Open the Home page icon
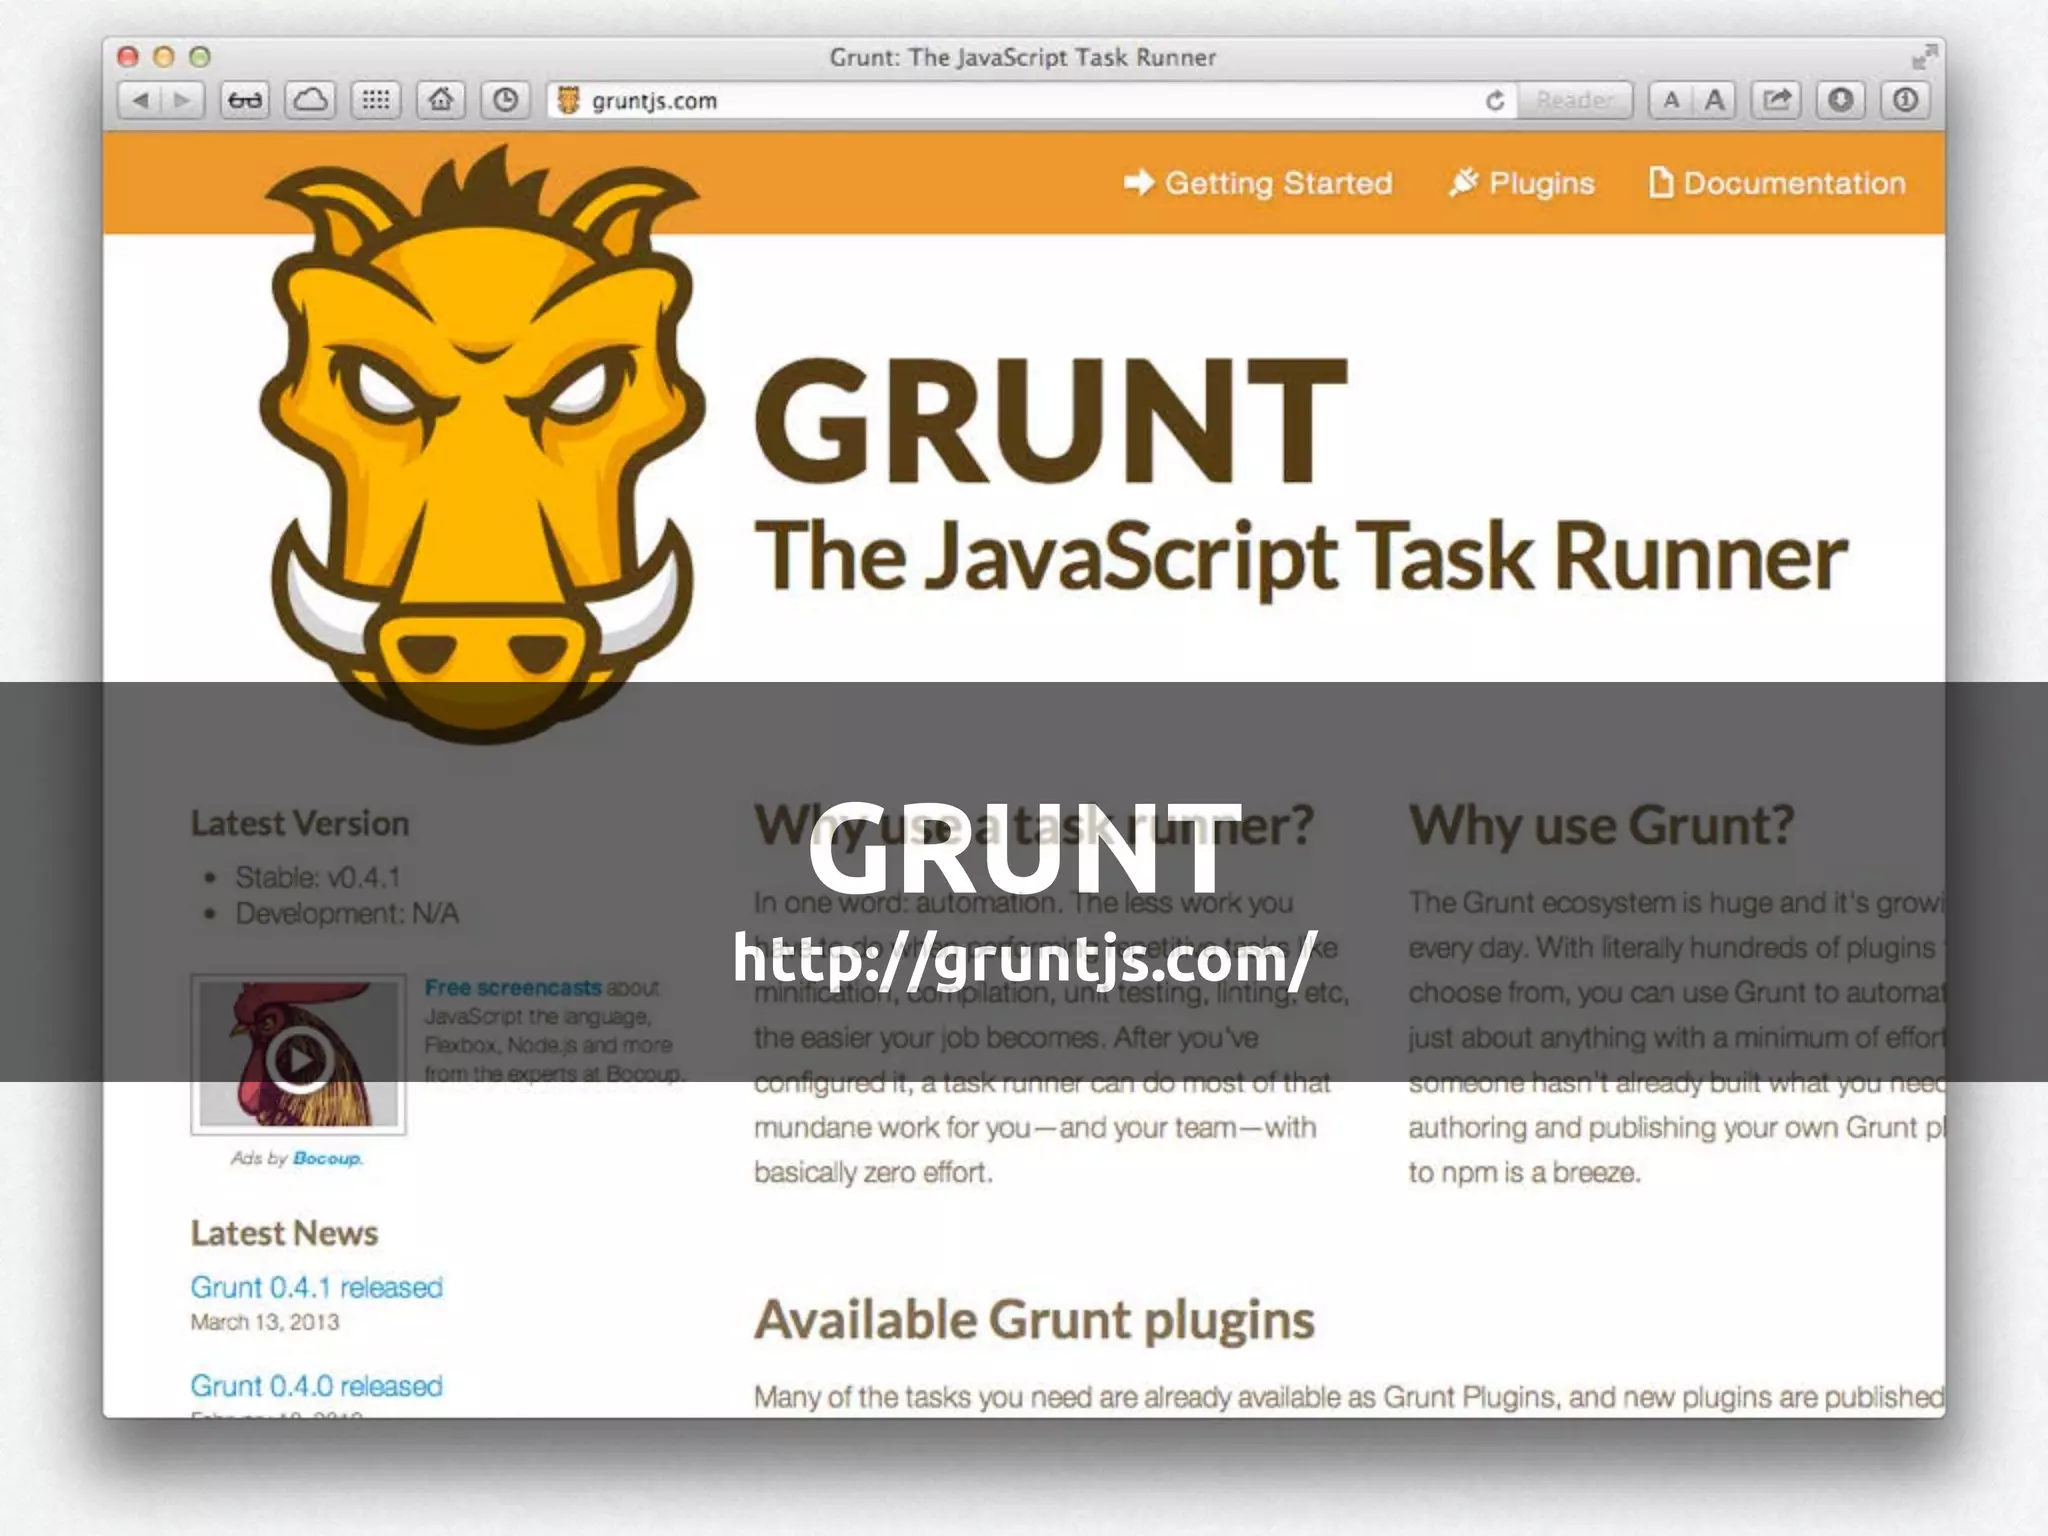Image resolution: width=2048 pixels, height=1536 pixels. 441,100
